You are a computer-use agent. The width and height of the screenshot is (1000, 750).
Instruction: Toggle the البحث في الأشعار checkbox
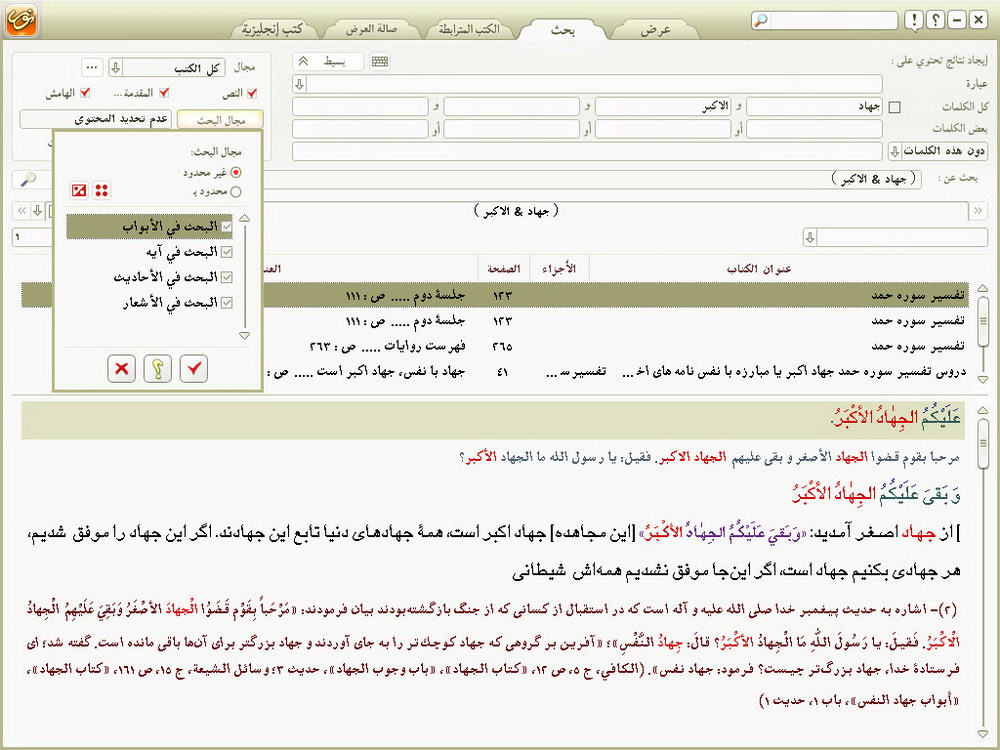226,303
